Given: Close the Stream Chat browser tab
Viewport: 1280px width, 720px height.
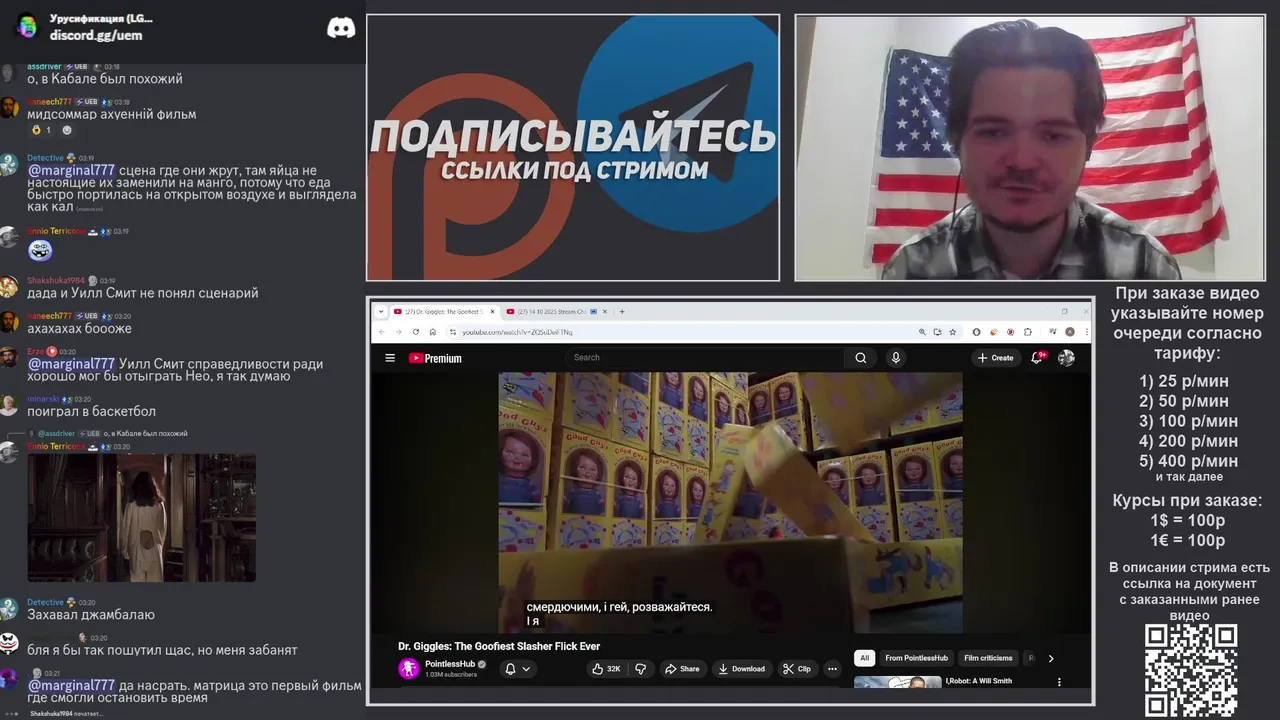Looking at the screenshot, I should click(606, 311).
